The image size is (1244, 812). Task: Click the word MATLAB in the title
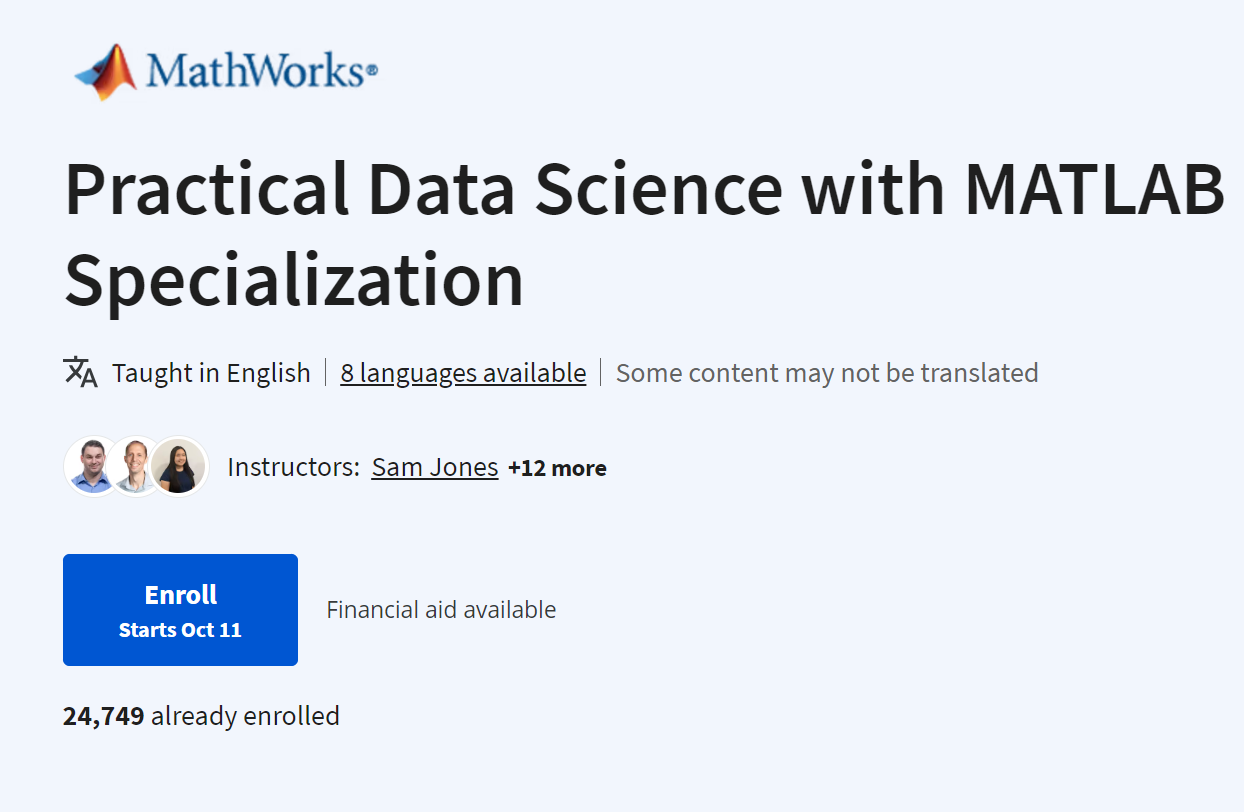1095,188
